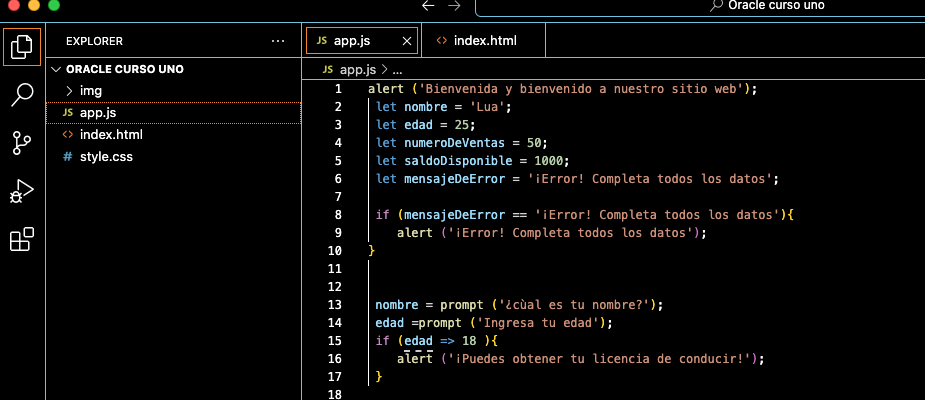Click the EXPLORER panel title
The image size is (925, 400).
tap(94, 41)
